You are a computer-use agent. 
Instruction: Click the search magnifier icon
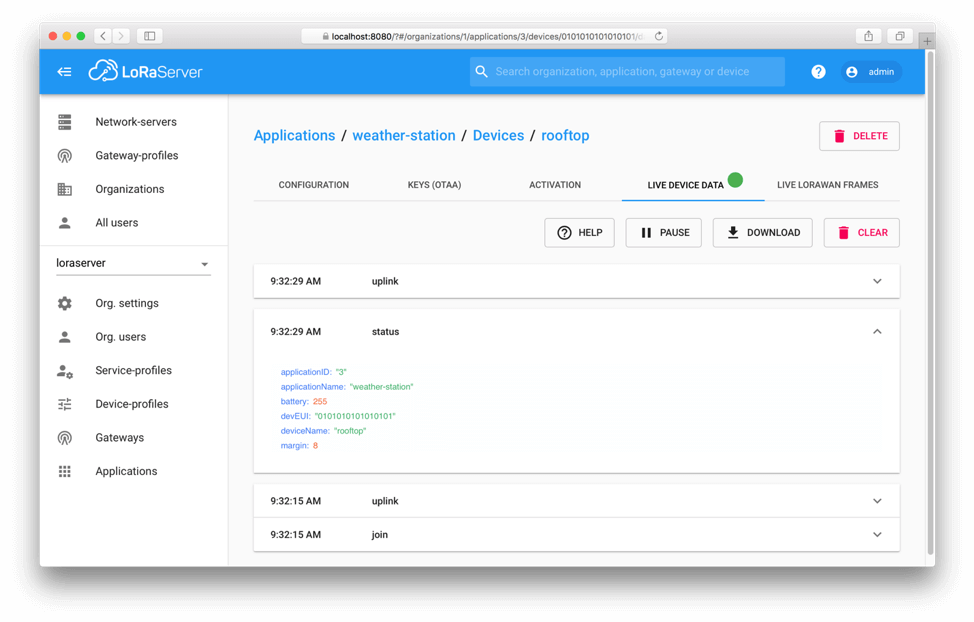481,71
